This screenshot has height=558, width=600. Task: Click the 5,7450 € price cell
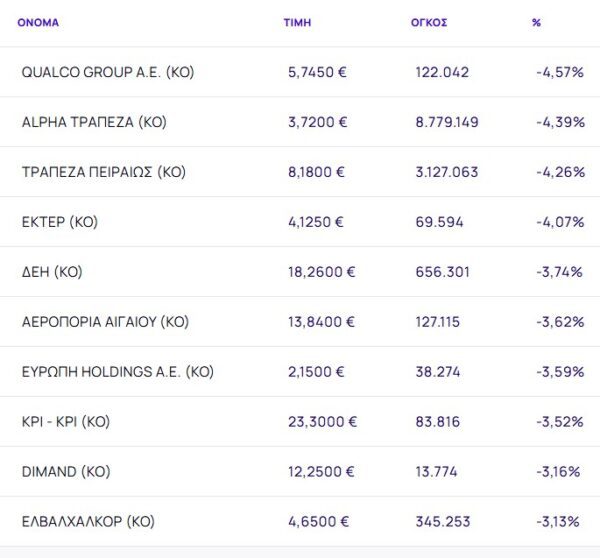pyautogui.click(x=316, y=72)
